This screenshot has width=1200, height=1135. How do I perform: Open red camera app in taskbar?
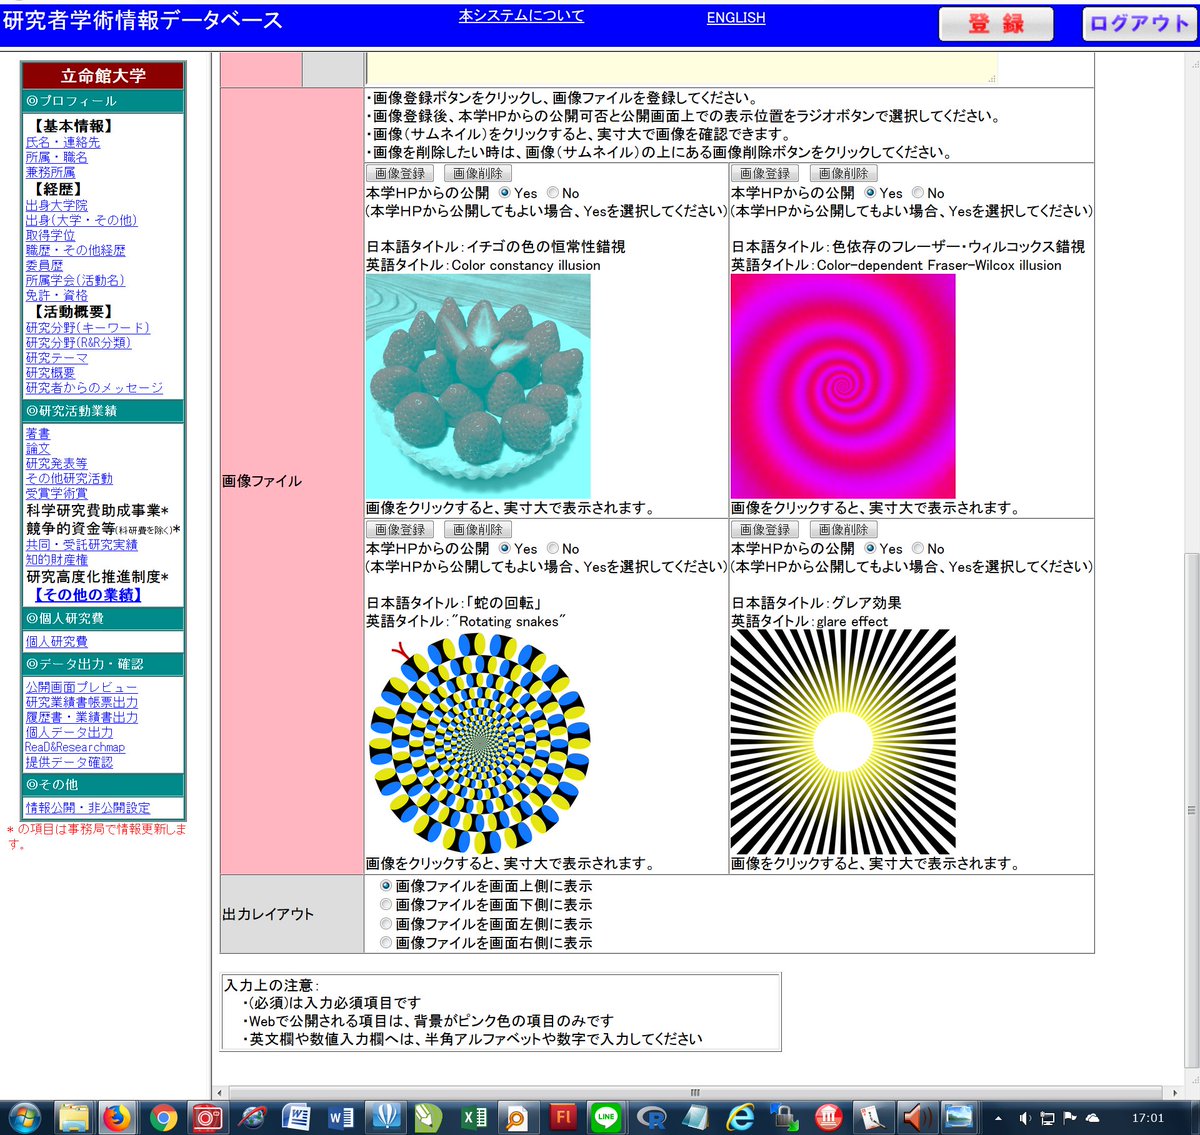coord(207,1117)
